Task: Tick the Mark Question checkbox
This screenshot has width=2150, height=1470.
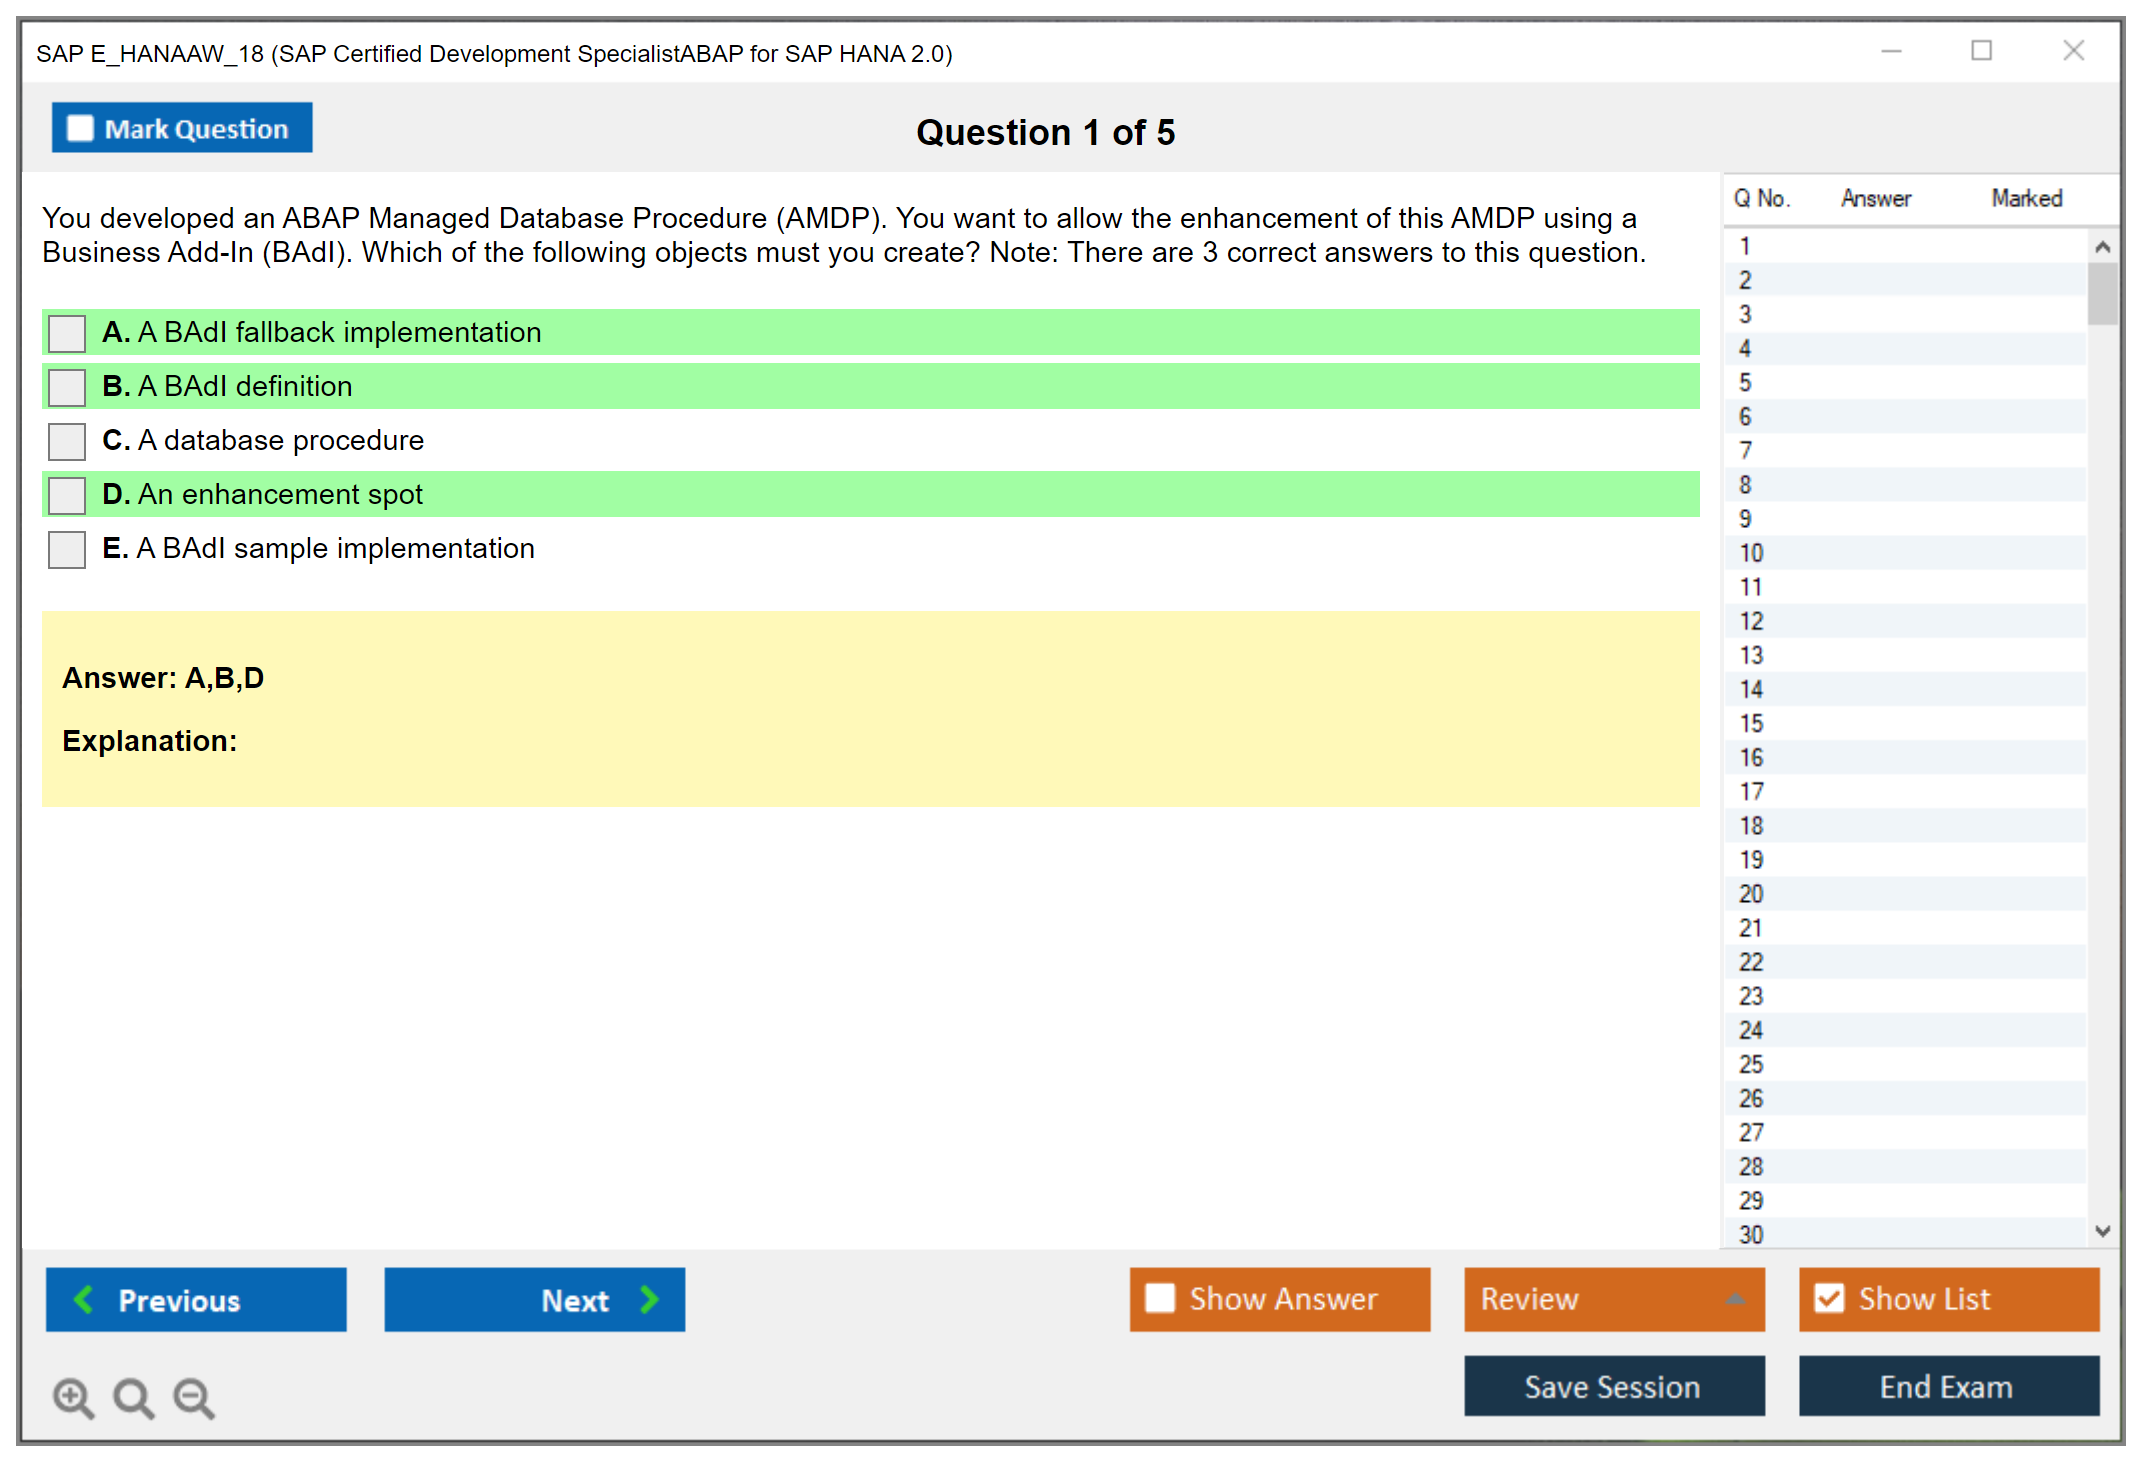Action: [x=80, y=129]
